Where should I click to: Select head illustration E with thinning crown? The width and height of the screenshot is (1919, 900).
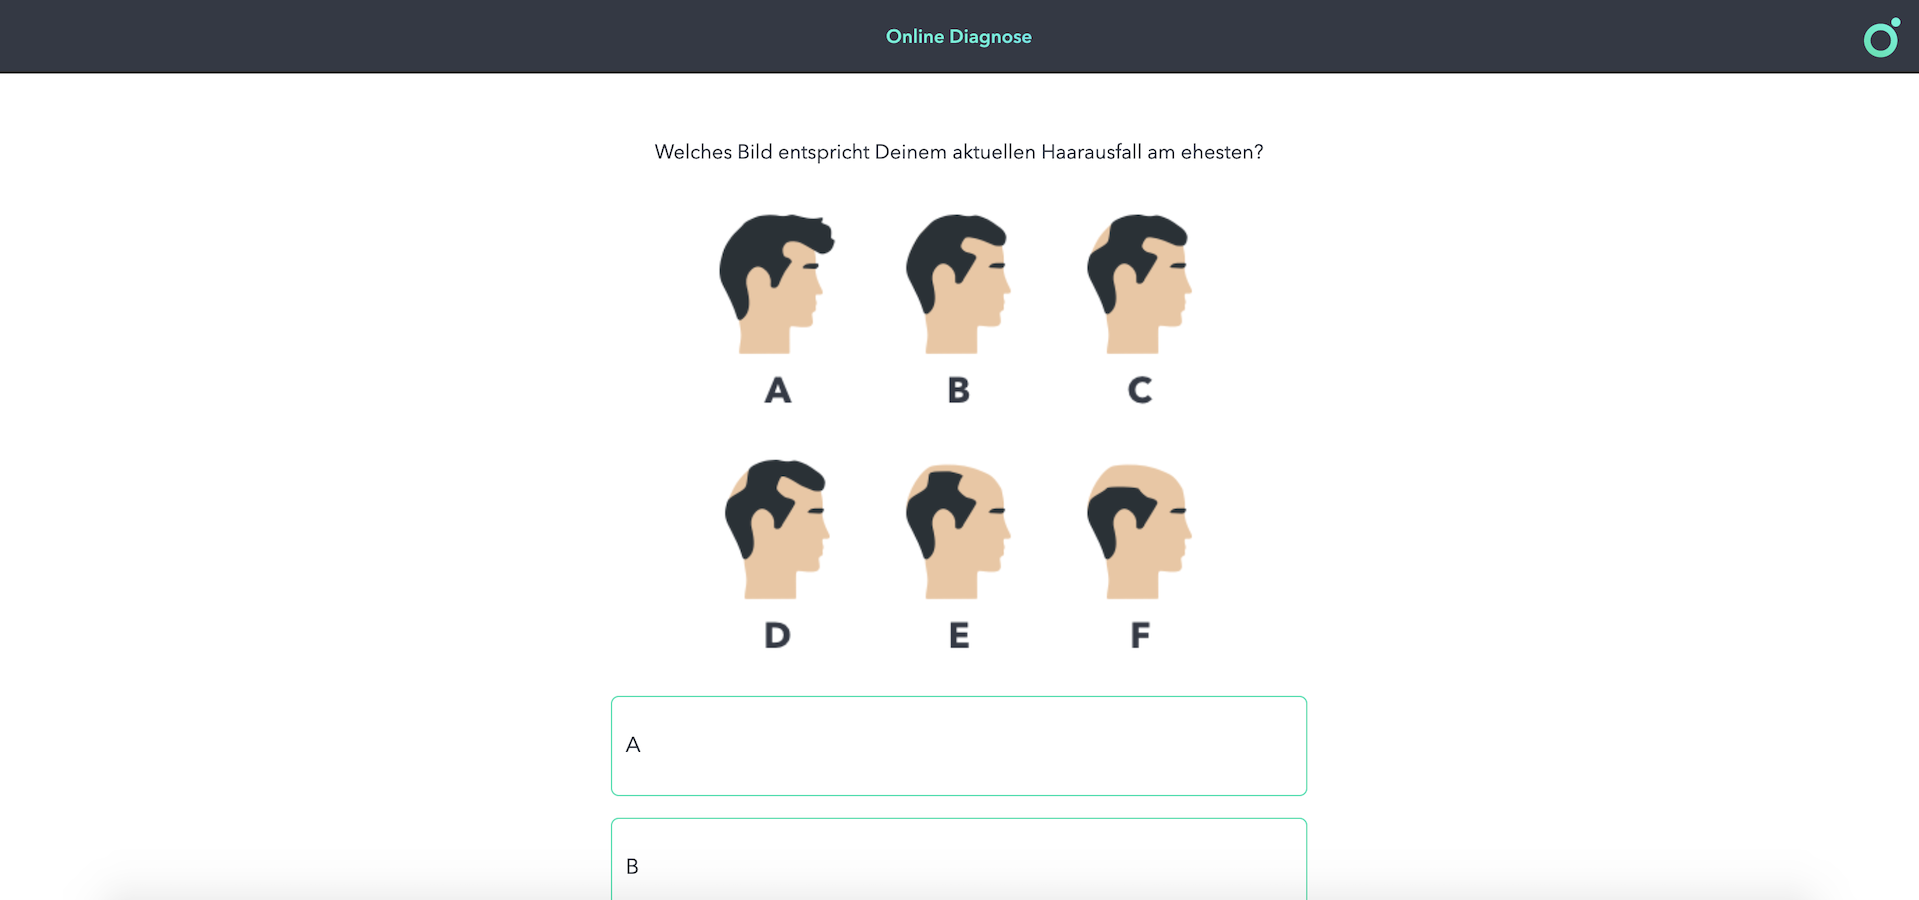pos(958,531)
